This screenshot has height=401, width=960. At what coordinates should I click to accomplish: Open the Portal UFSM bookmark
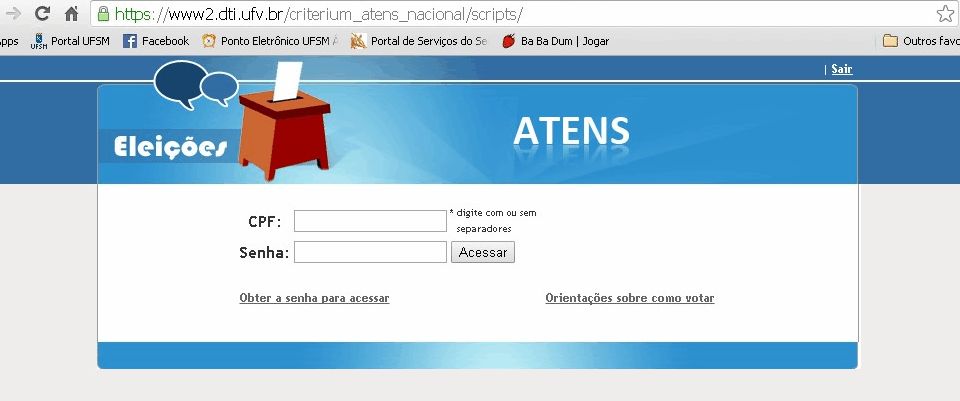71,41
